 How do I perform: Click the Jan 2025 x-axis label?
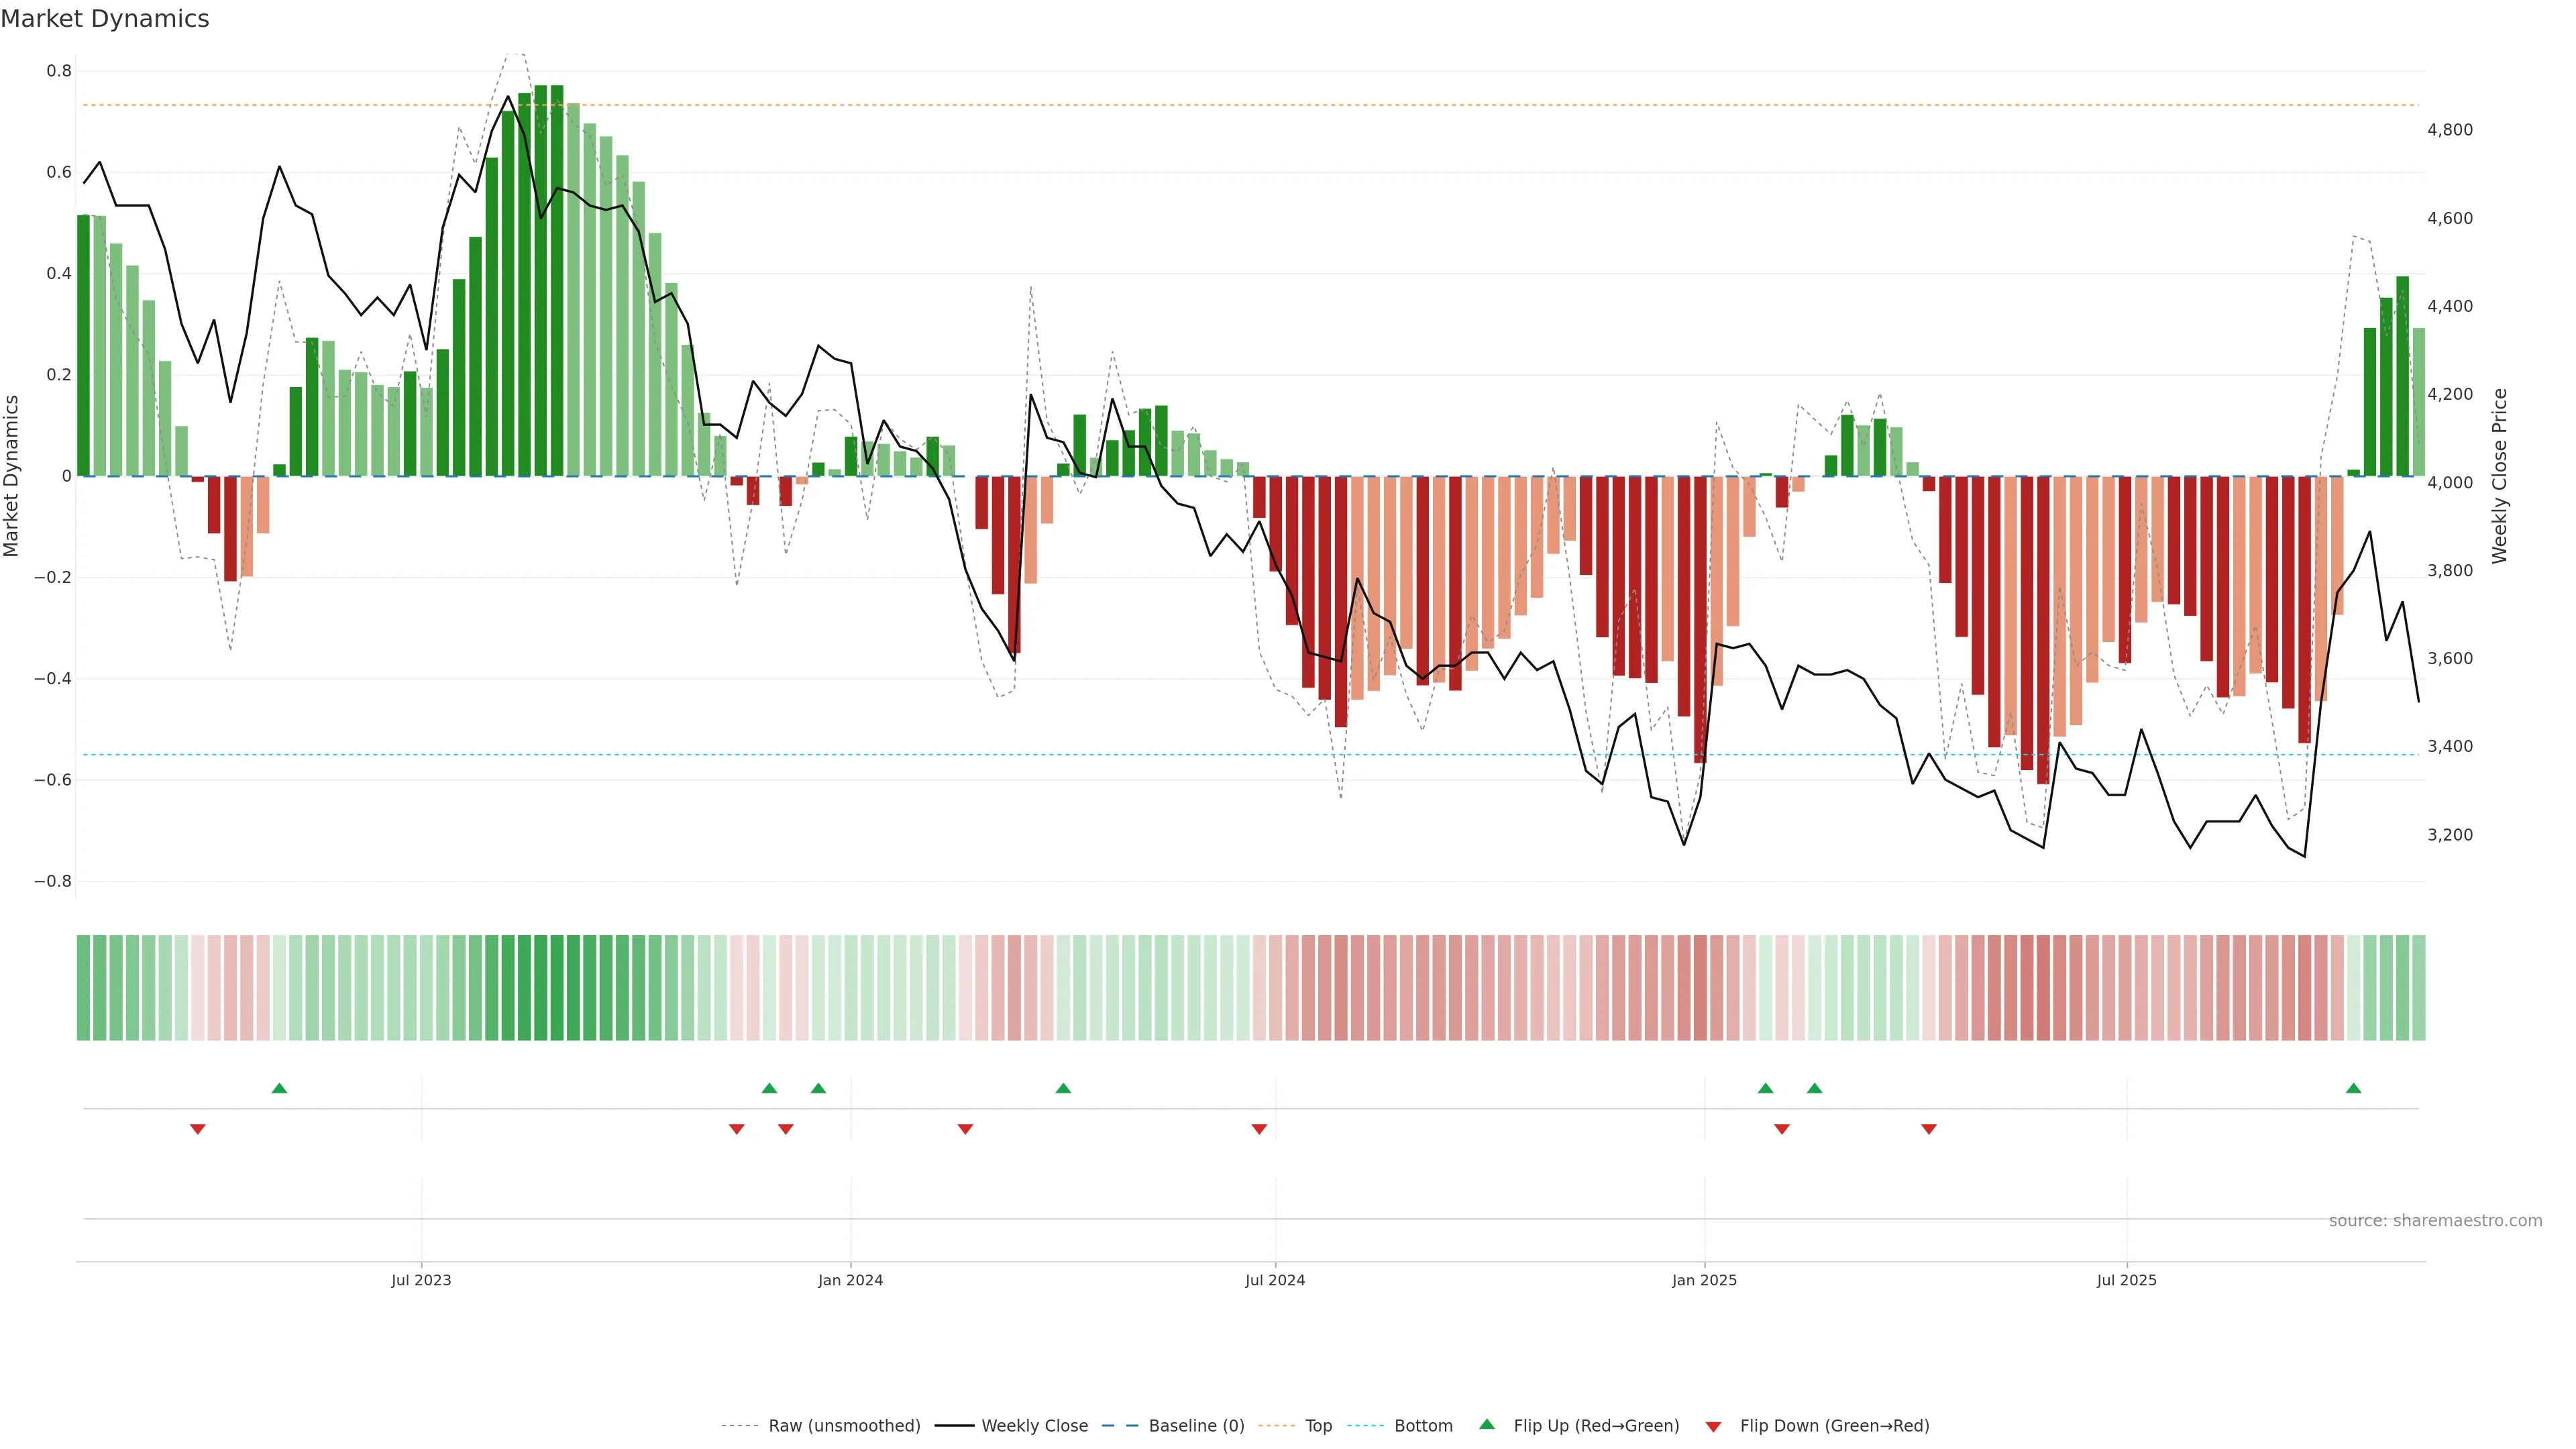point(1704,1280)
